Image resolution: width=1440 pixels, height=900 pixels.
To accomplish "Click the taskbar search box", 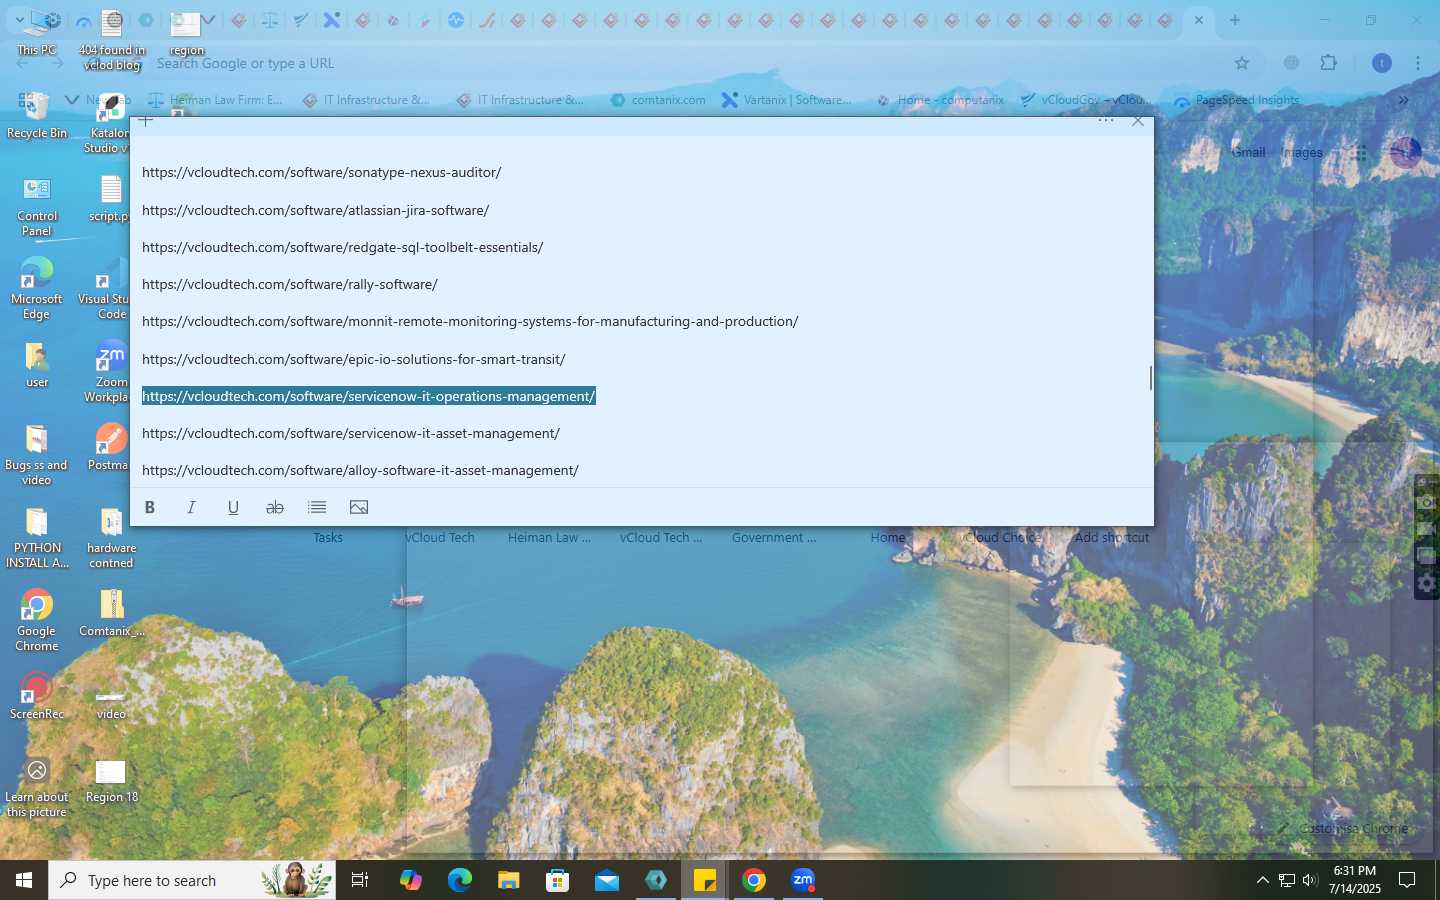I will pos(192,880).
